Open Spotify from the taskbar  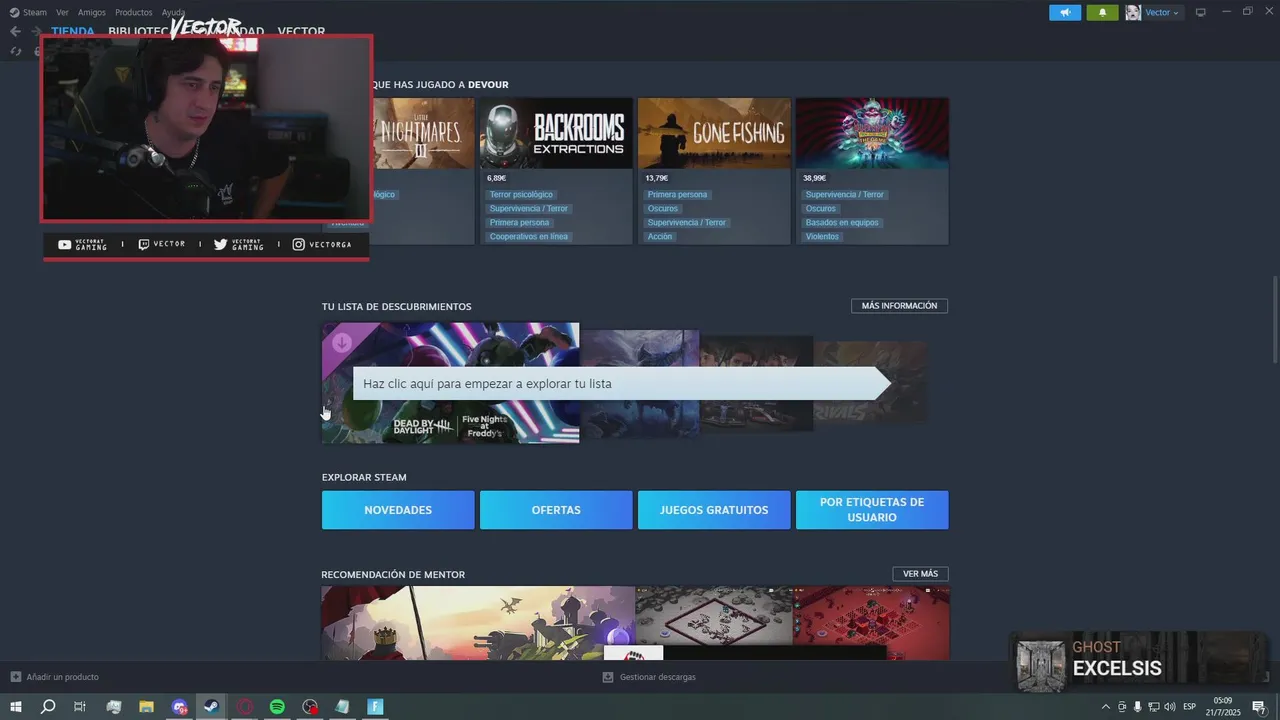click(277, 707)
